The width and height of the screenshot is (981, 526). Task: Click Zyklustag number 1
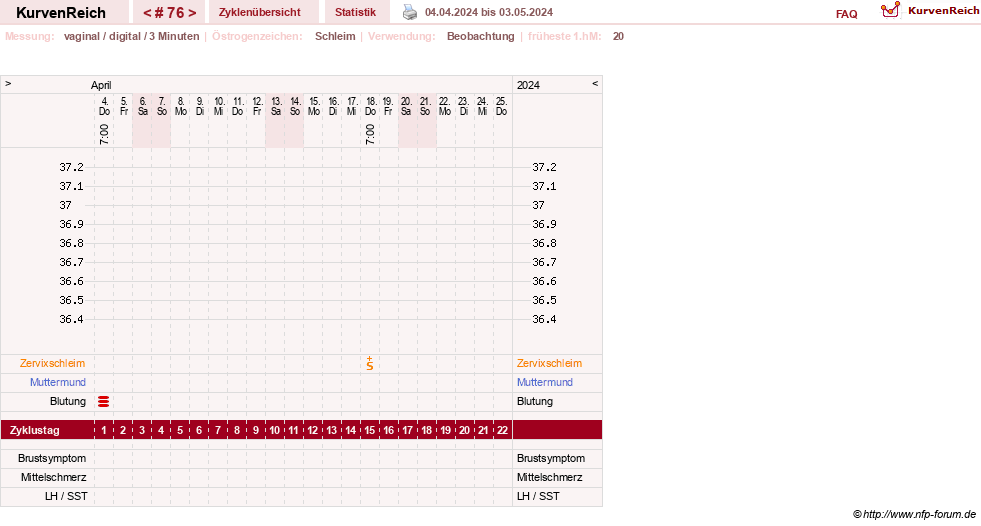pyautogui.click(x=104, y=430)
